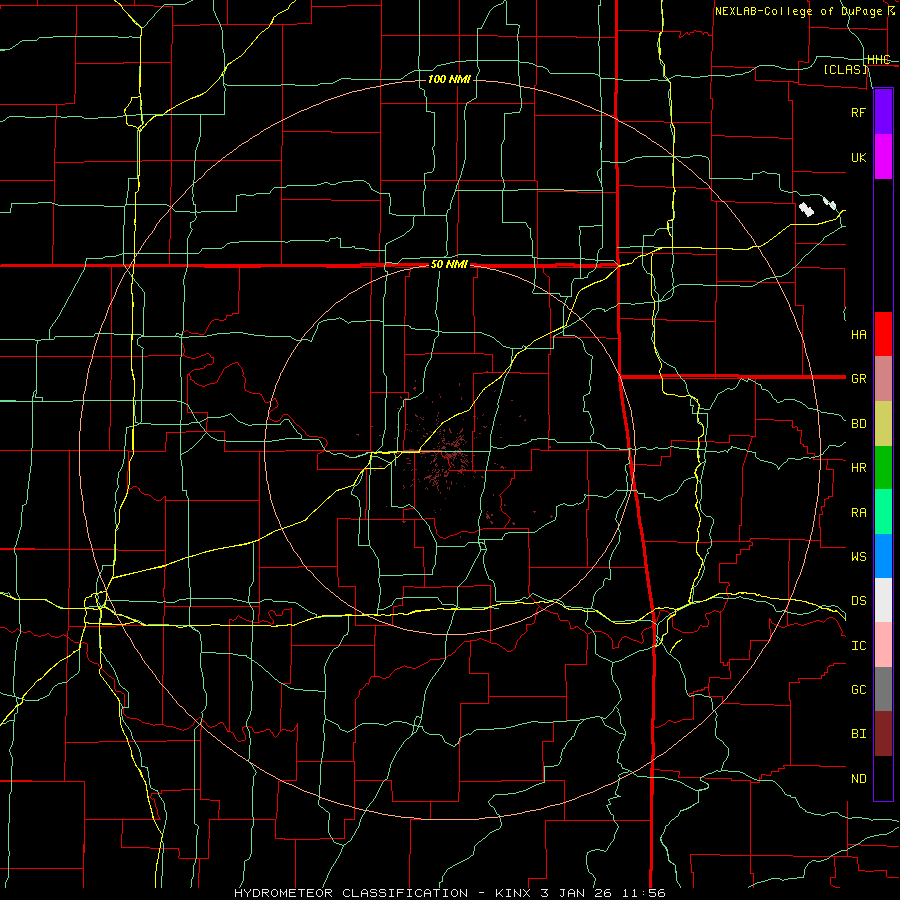
Task: Click the purple RF legend color swatch
Action: click(x=883, y=112)
